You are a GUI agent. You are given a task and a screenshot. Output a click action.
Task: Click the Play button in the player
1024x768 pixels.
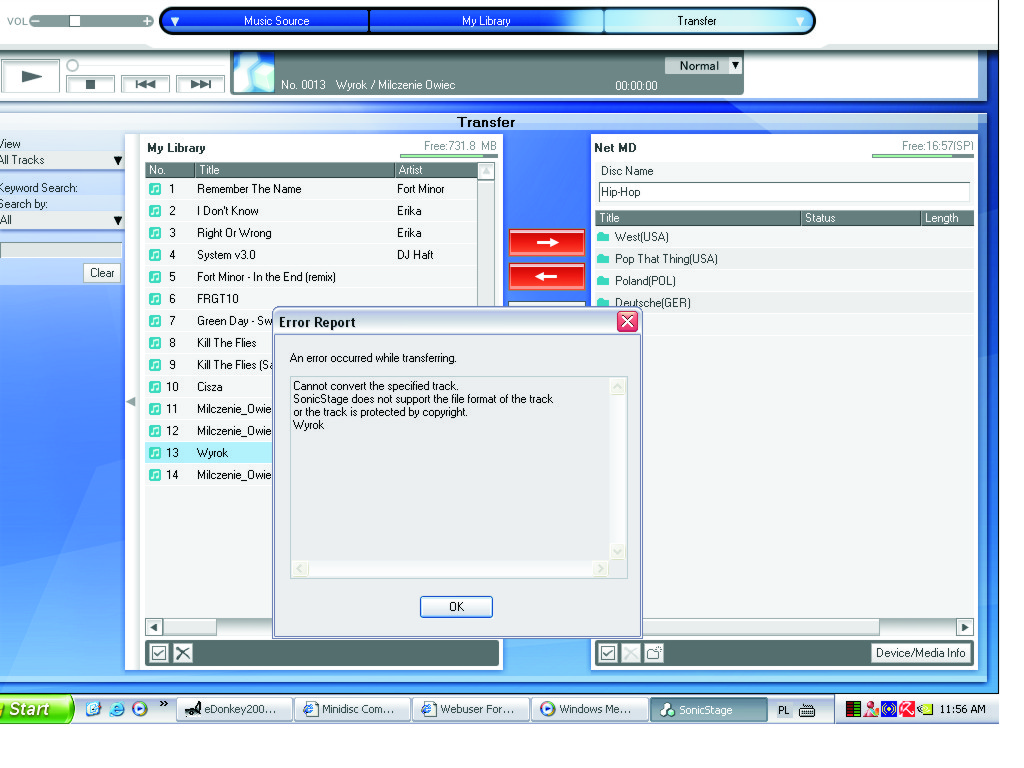click(x=30, y=76)
